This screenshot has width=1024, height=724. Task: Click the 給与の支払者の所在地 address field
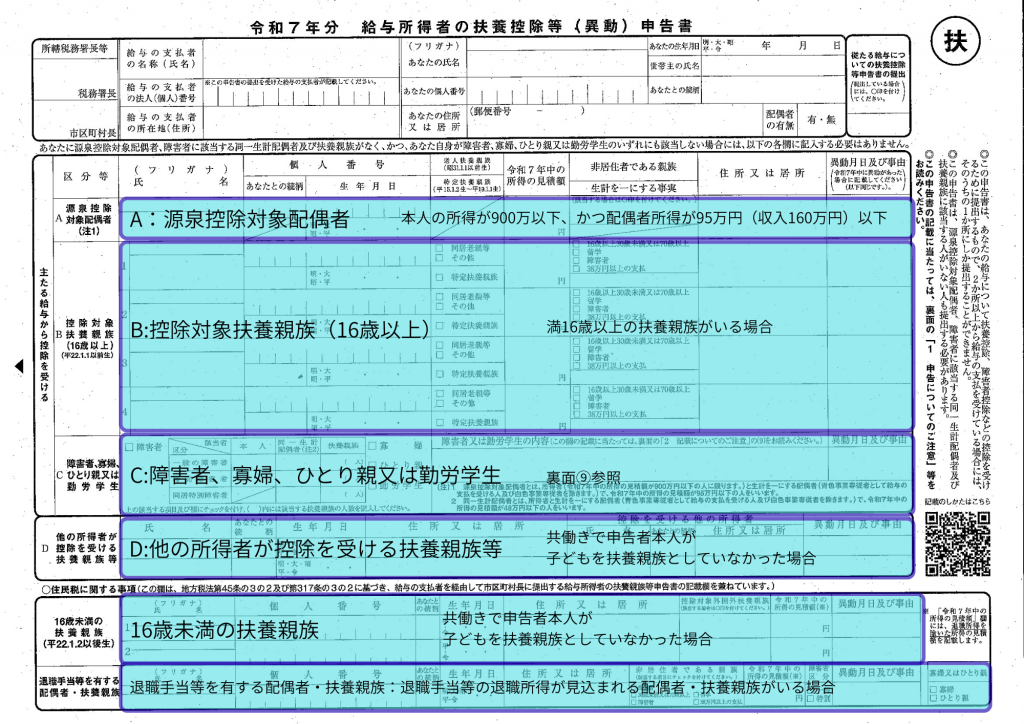tap(300, 122)
